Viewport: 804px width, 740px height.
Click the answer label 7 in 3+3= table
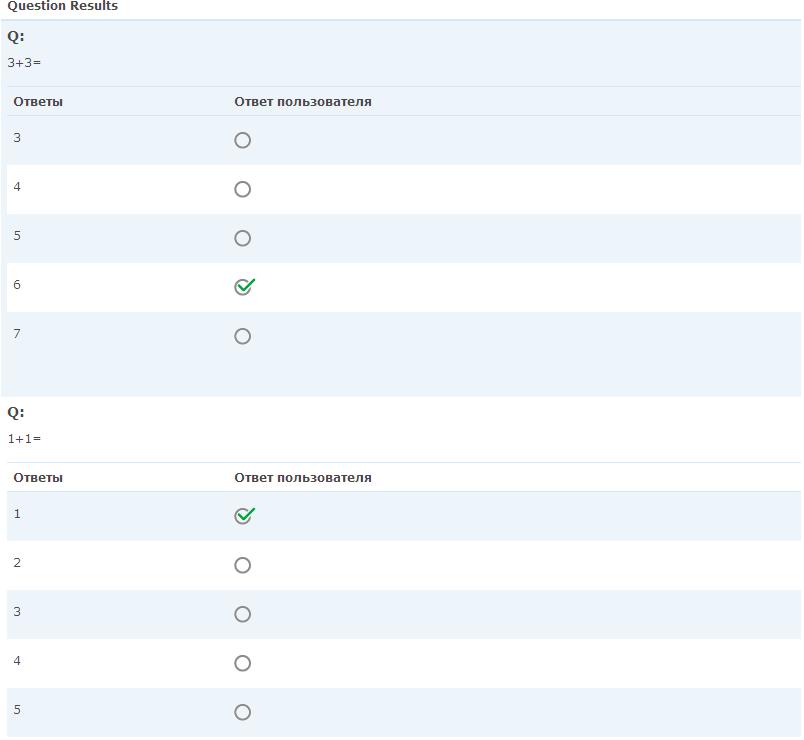[x=17, y=334]
